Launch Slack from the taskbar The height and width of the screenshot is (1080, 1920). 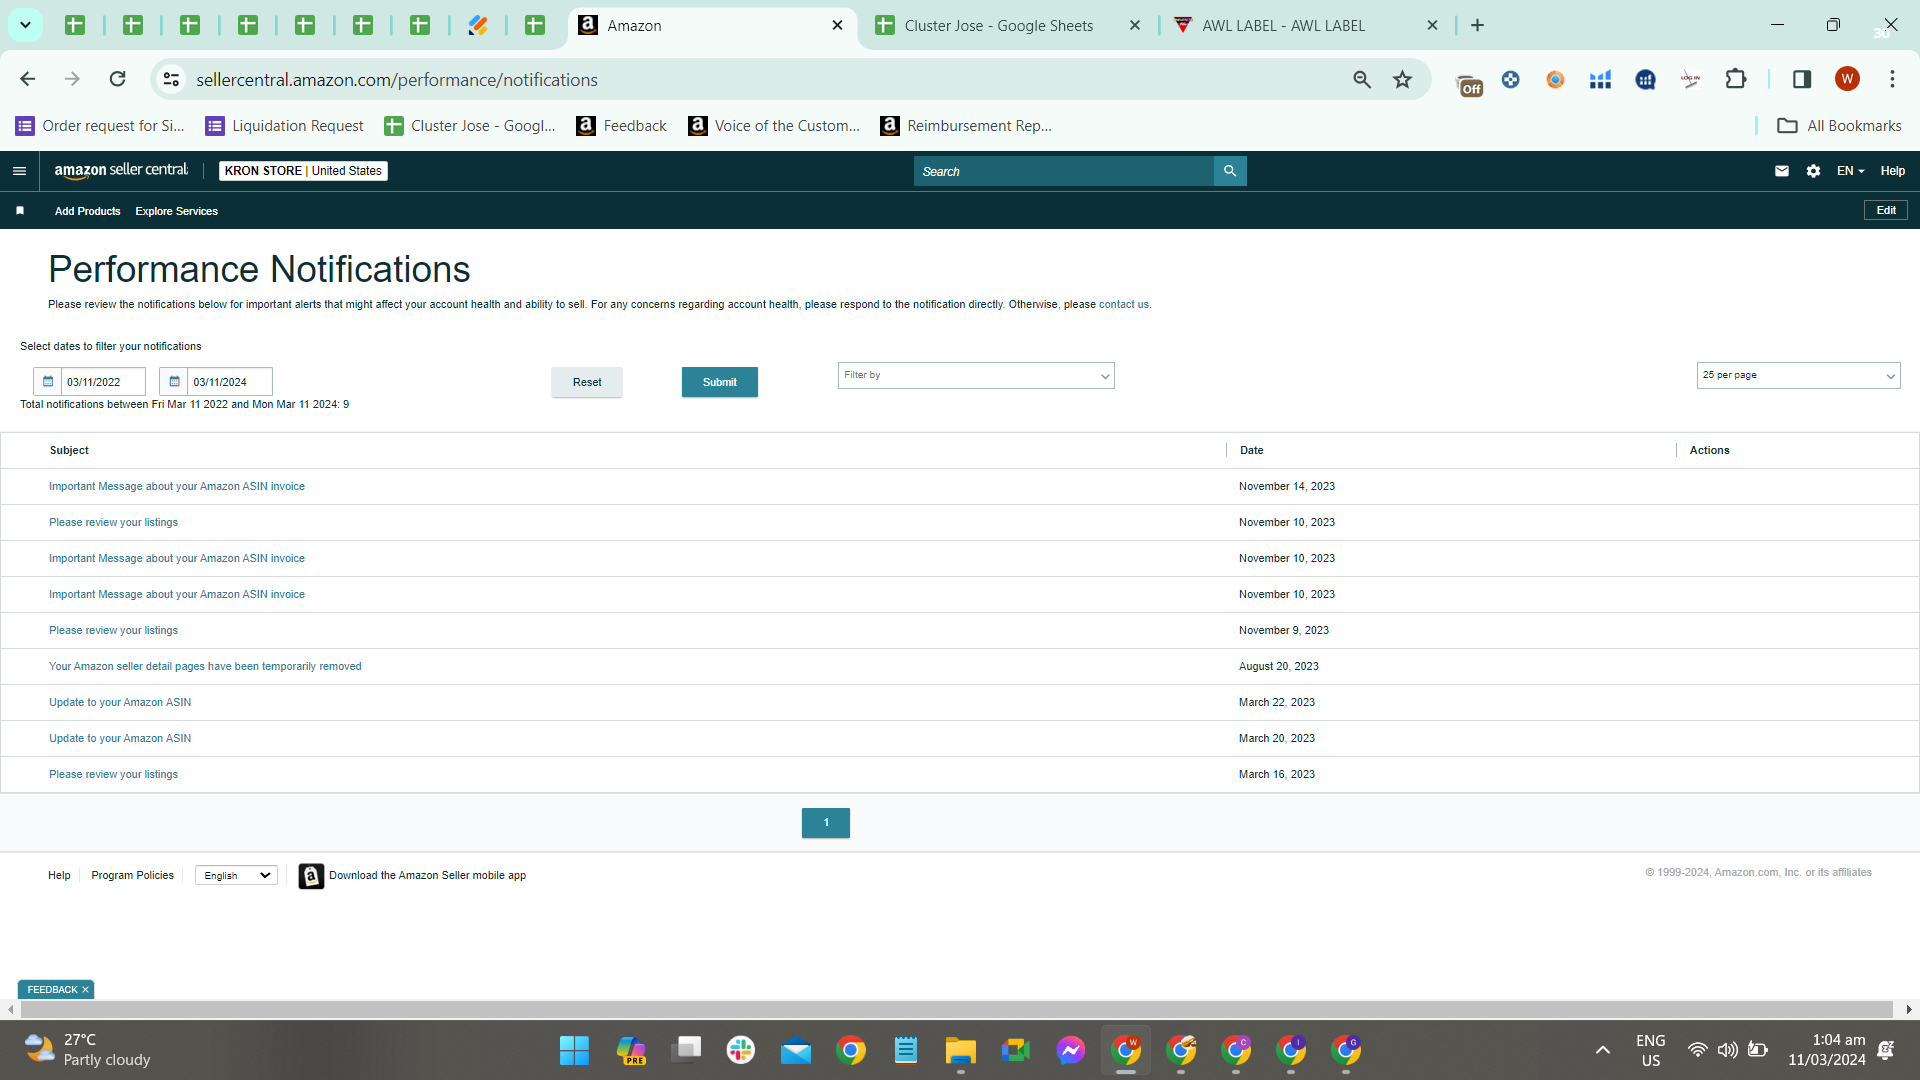tap(741, 1050)
